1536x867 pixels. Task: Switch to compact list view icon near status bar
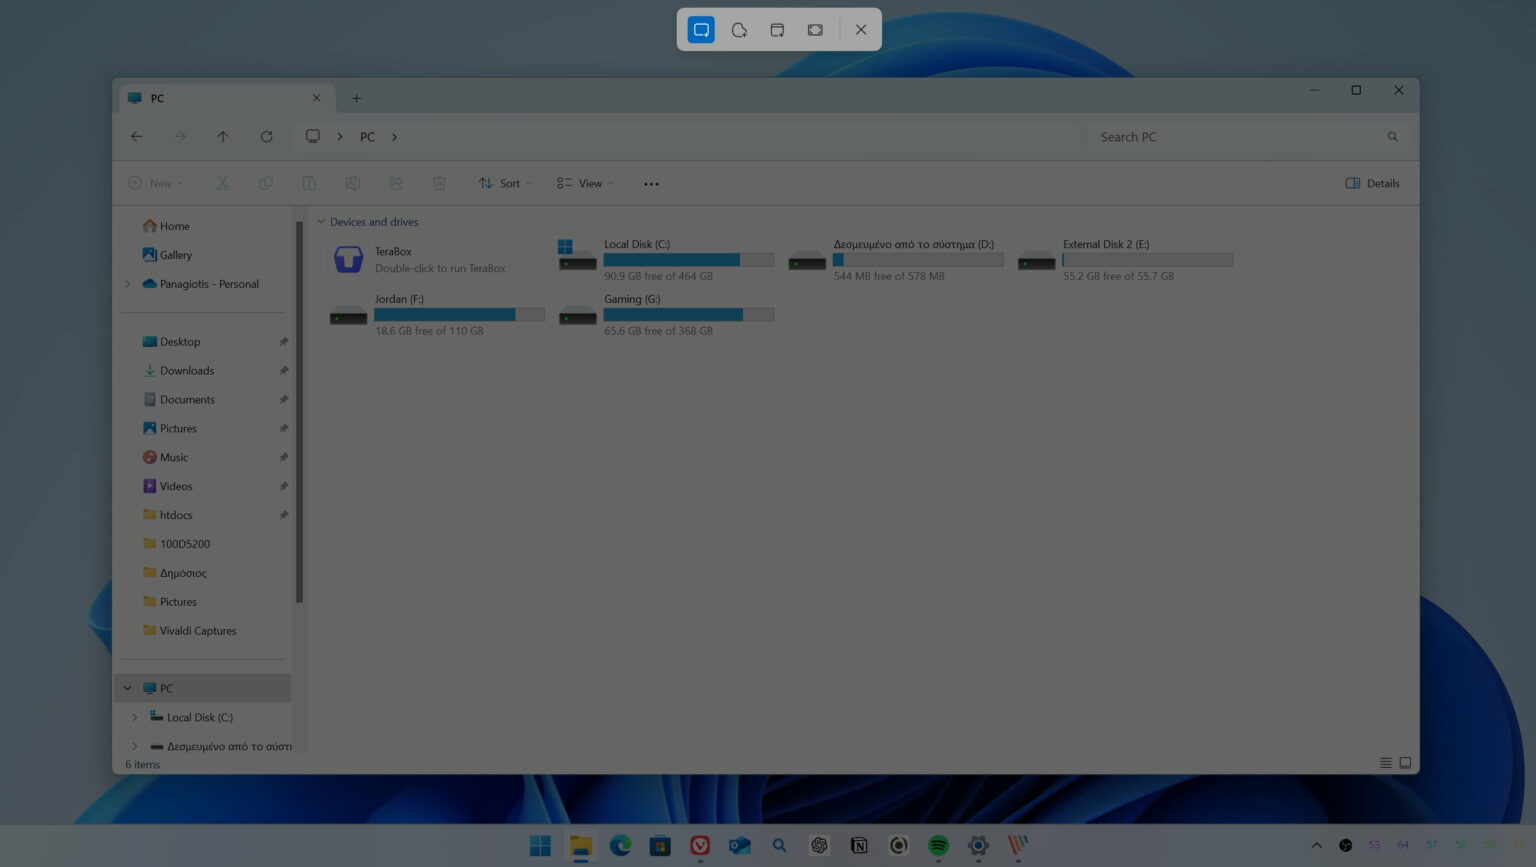pyautogui.click(x=1386, y=762)
